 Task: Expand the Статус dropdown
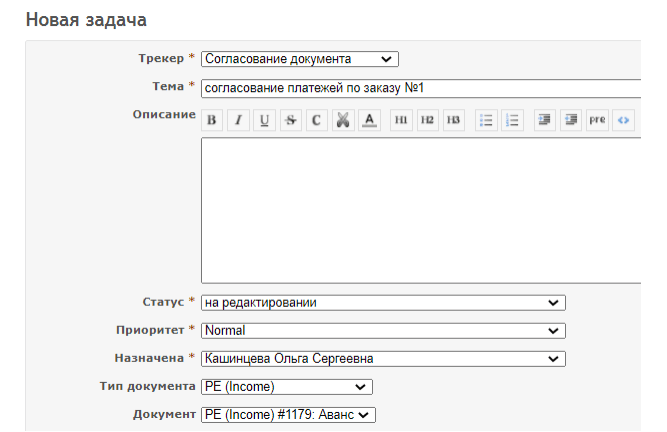point(383,303)
